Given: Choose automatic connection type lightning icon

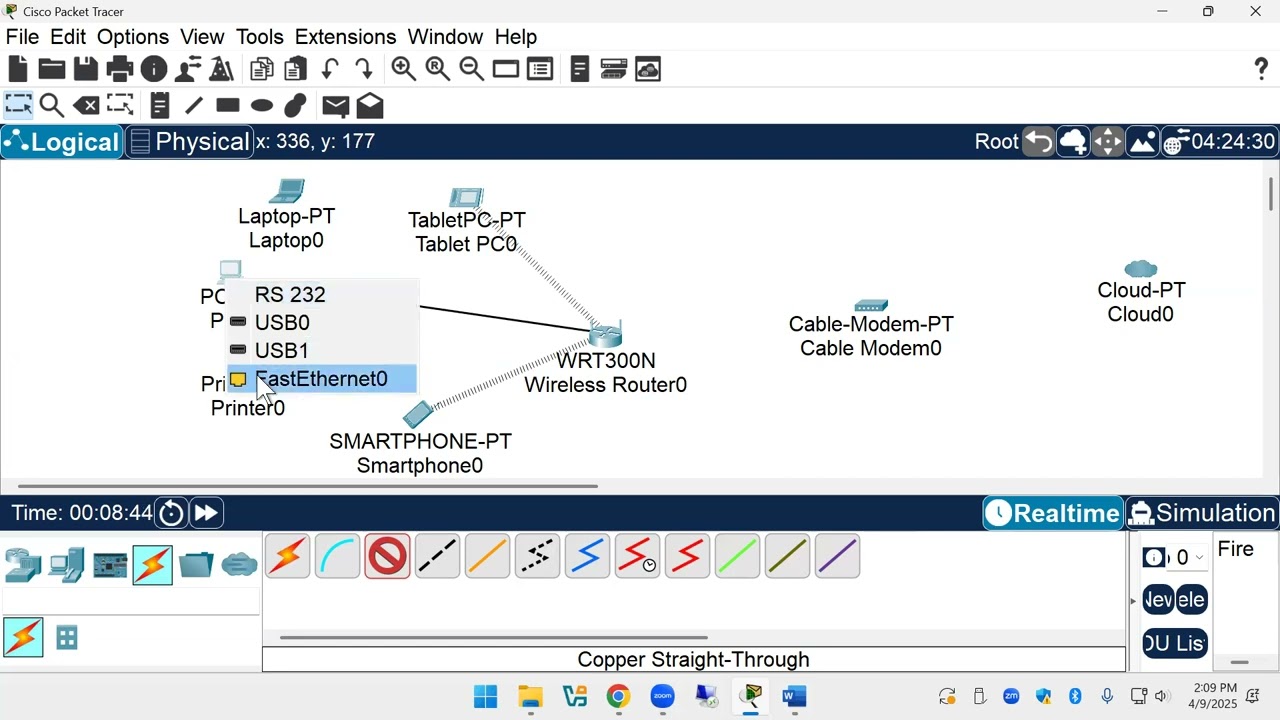Looking at the screenshot, I should click(288, 557).
